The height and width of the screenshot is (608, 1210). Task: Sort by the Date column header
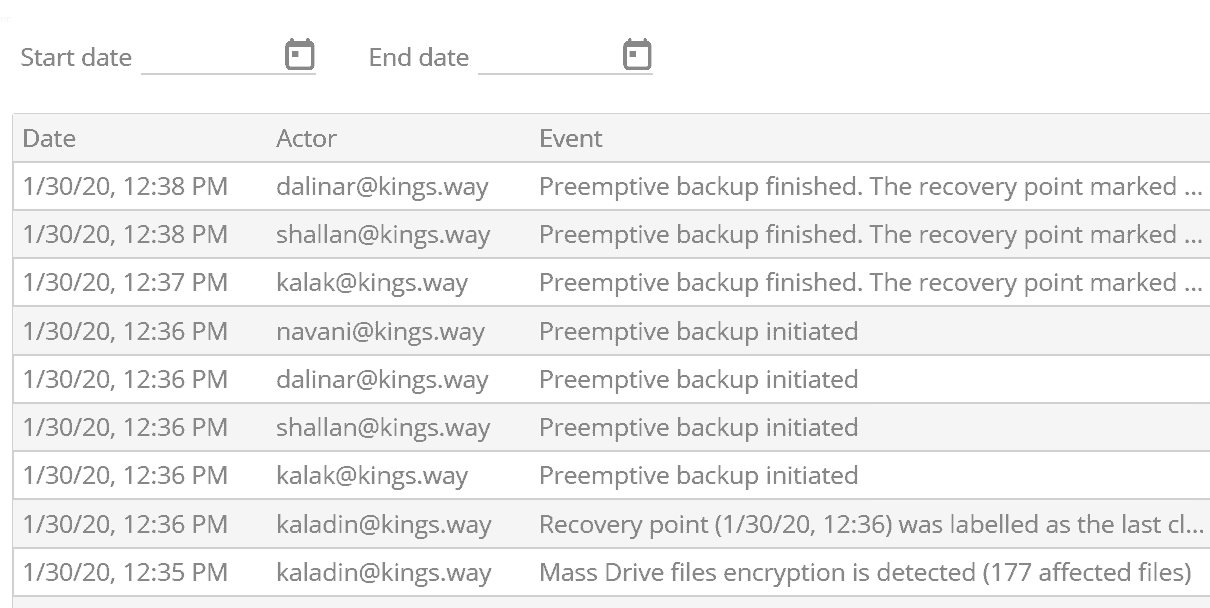[x=49, y=138]
